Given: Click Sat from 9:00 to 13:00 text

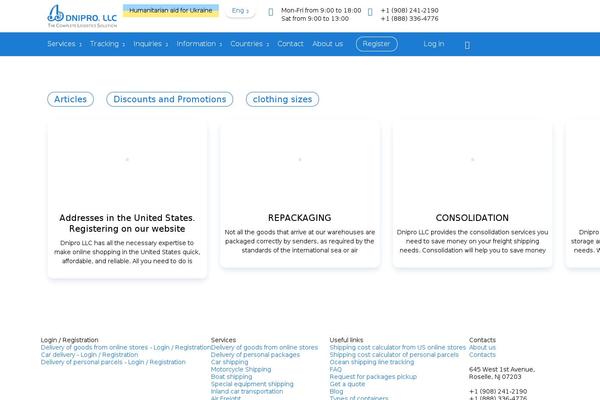Looking at the screenshot, I should 315,19.
